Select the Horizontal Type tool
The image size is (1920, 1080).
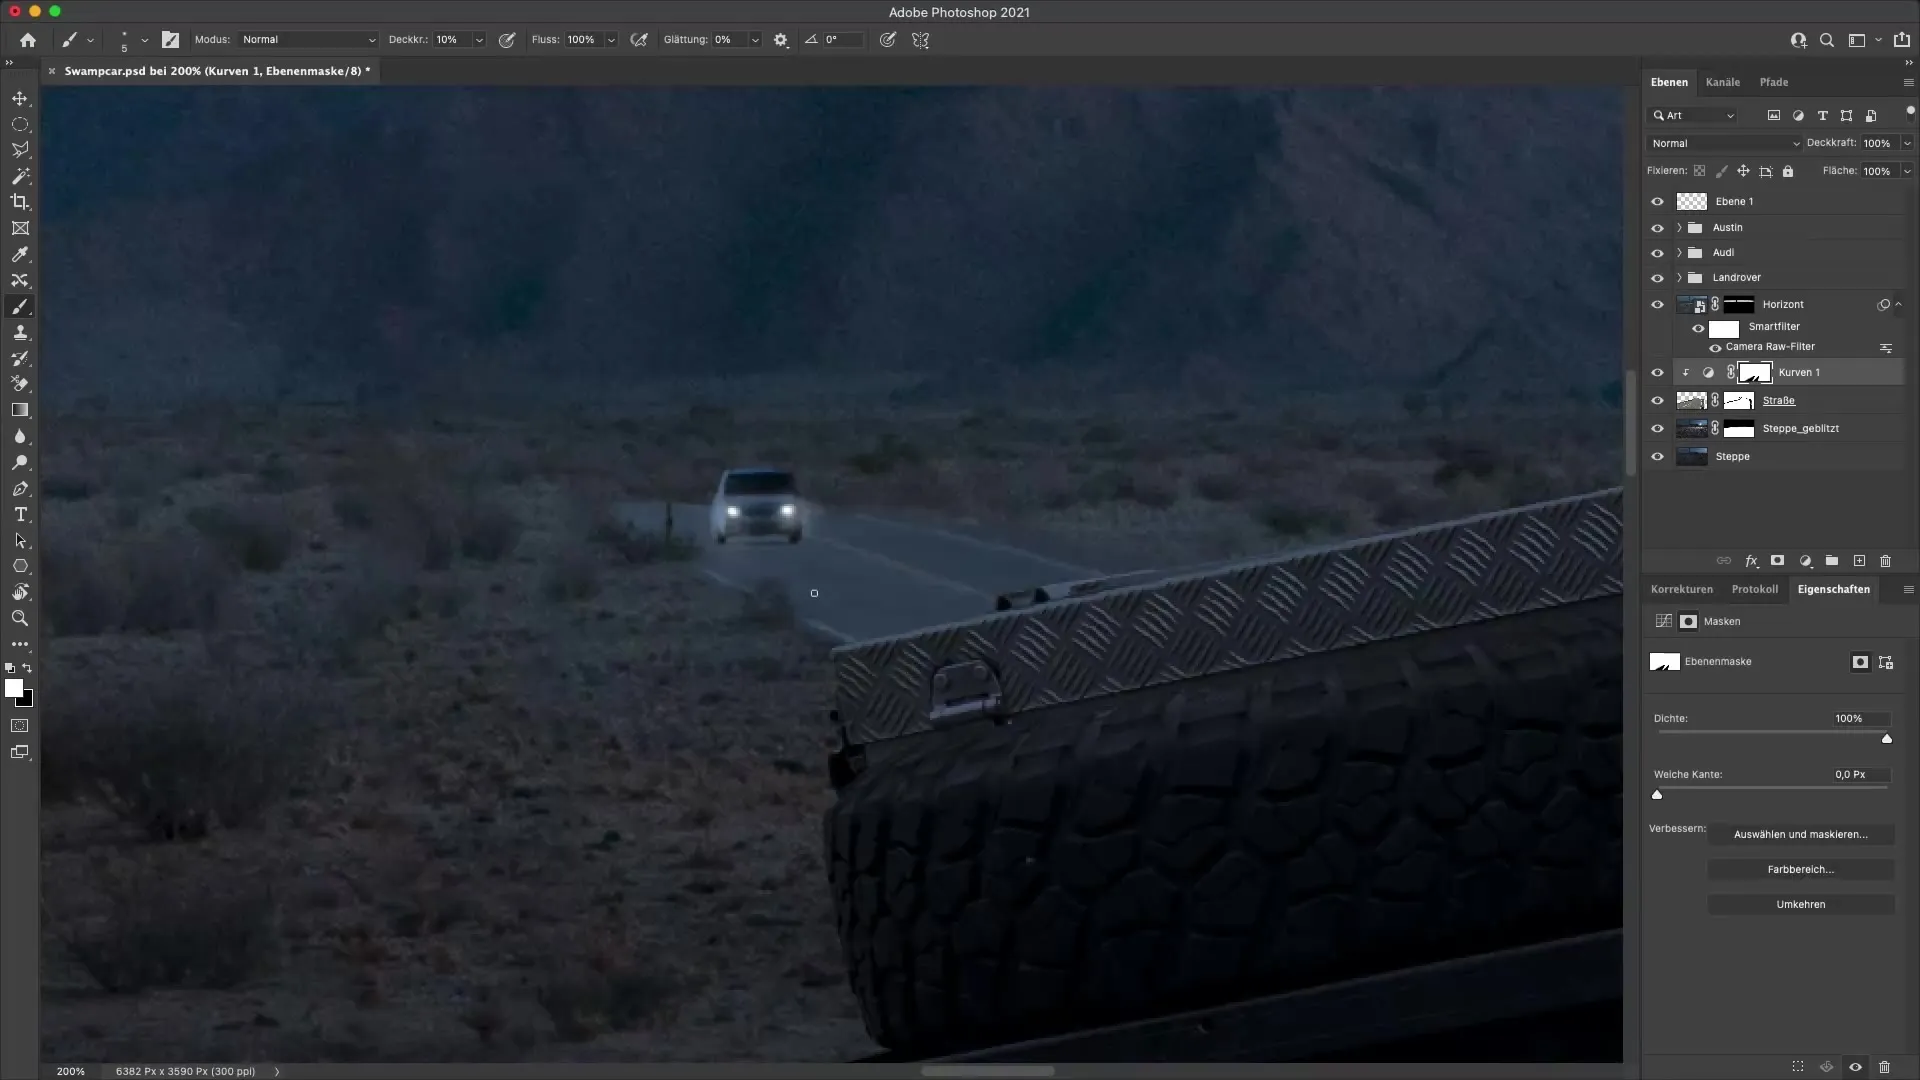[x=20, y=514]
